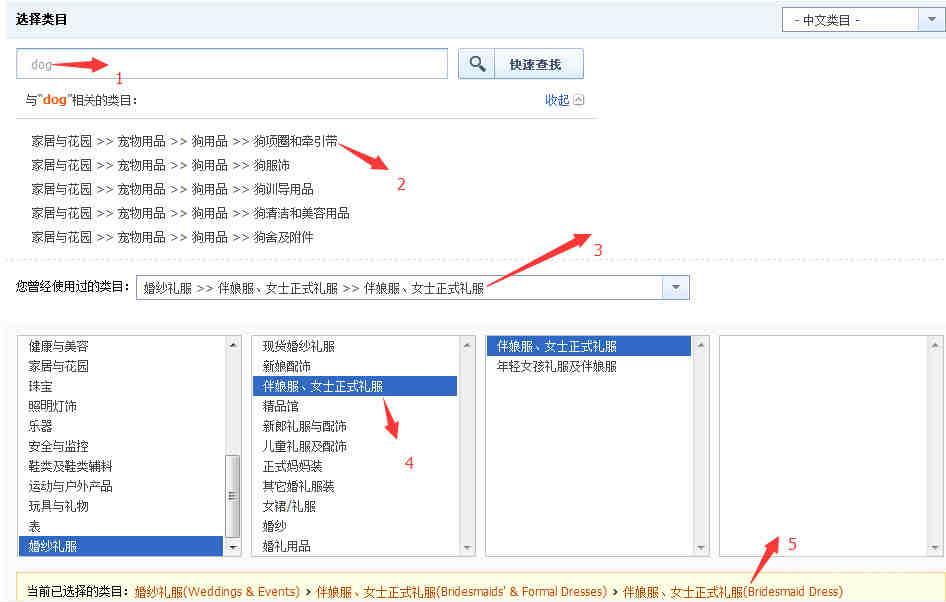Focus the category search input field
Viewport: 946px width, 602px height.
pyautogui.click(x=232, y=64)
